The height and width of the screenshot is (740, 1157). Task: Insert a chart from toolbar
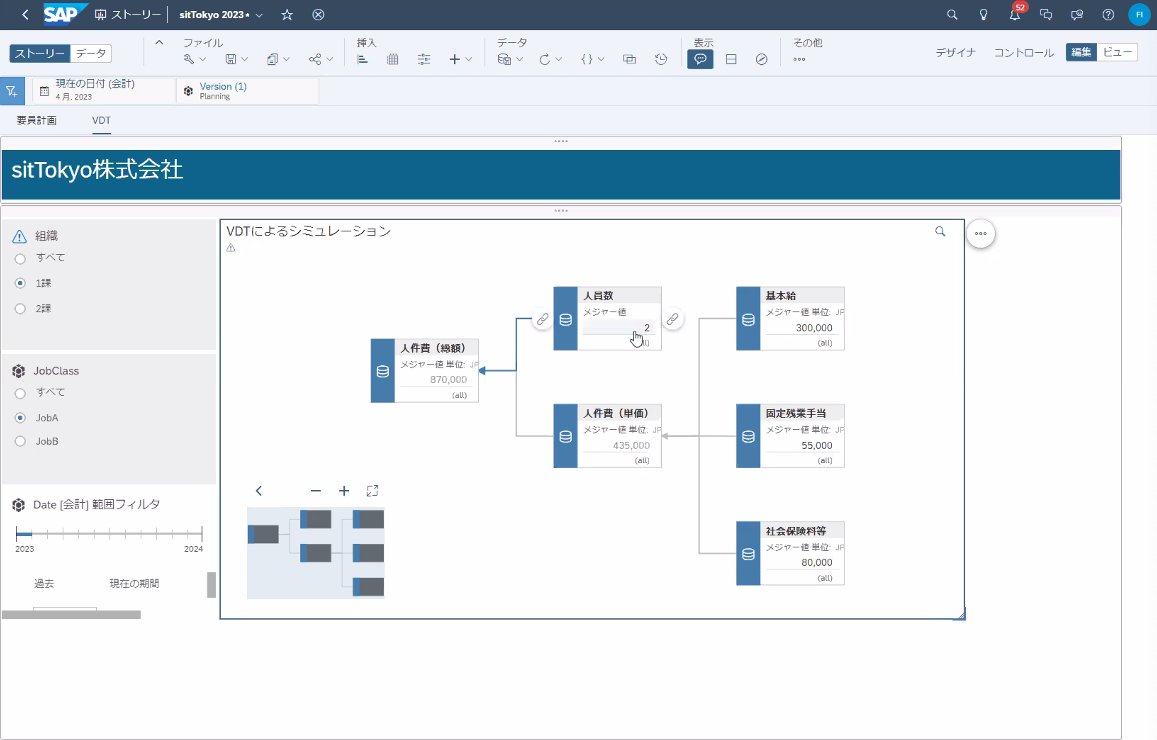click(362, 59)
